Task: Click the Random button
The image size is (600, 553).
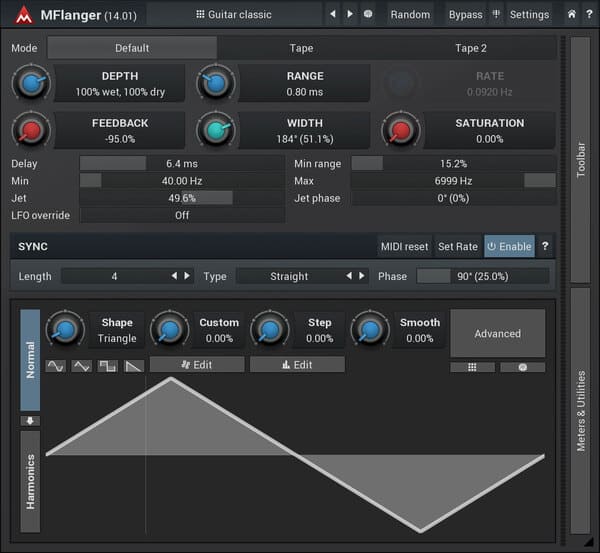Action: click(410, 15)
